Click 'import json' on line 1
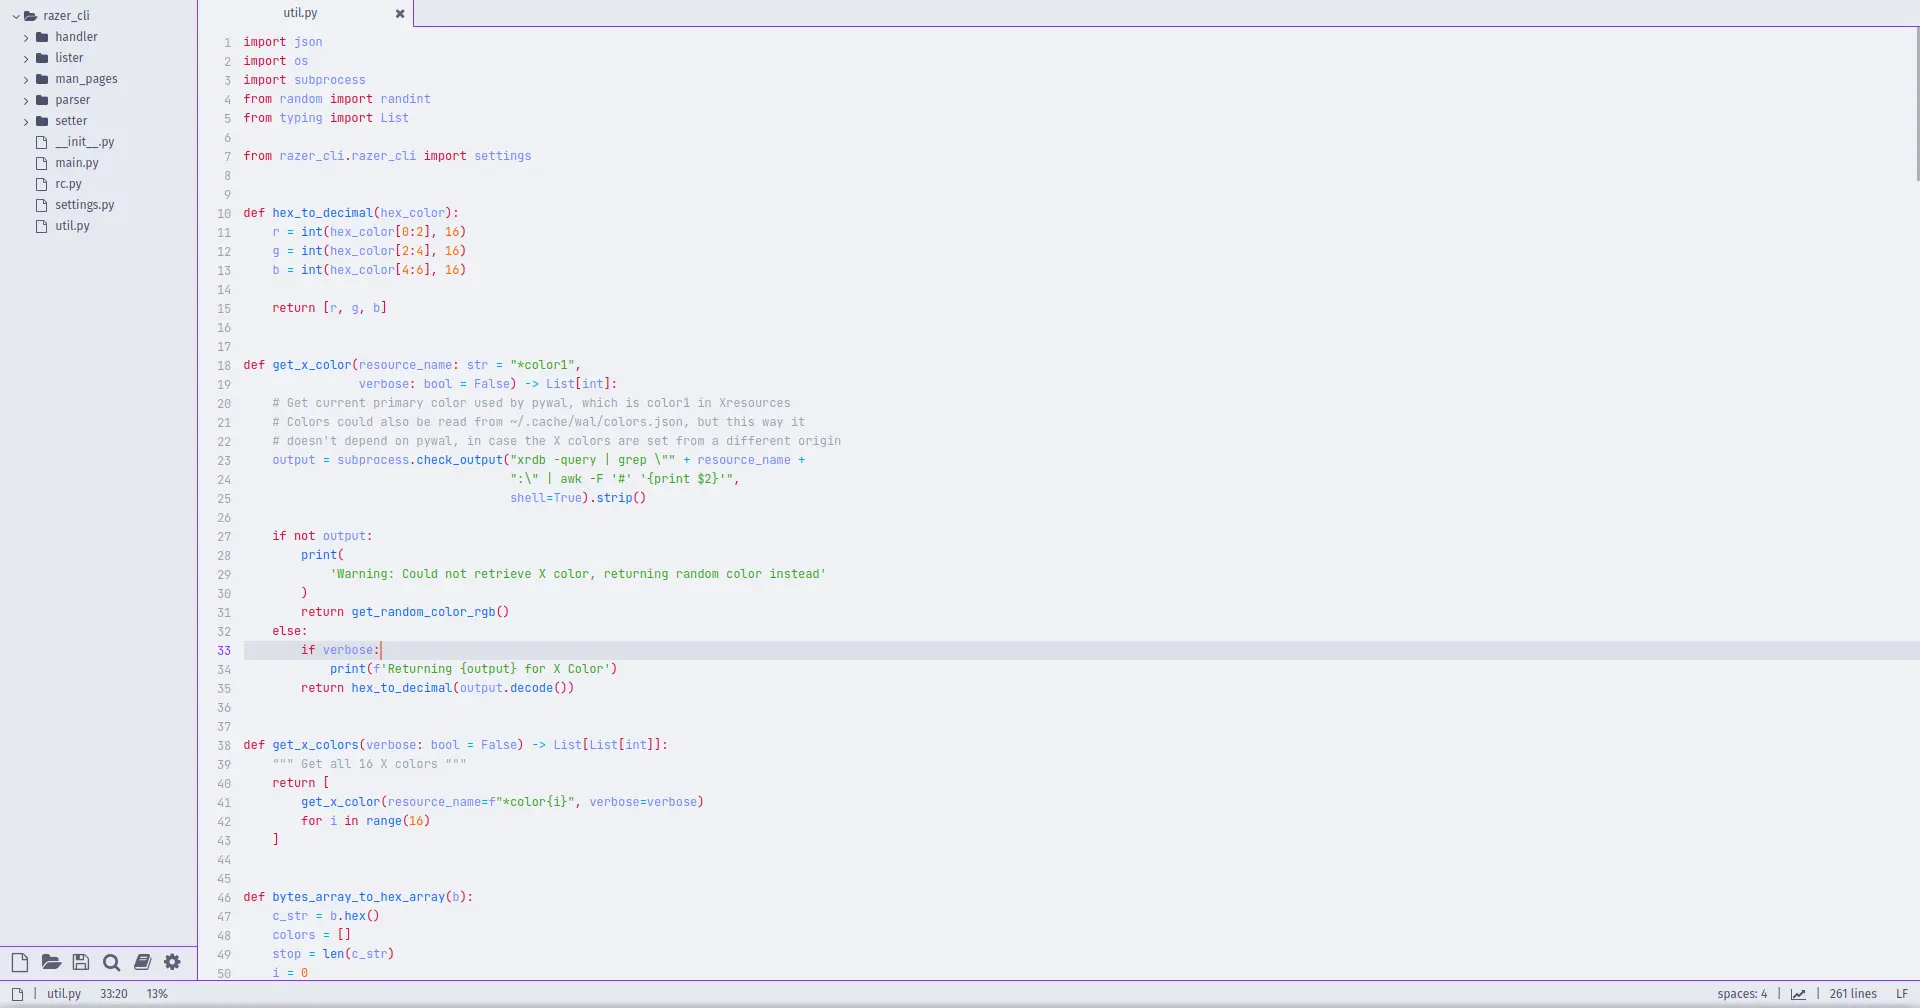Screen dimensions: 1920x1008 click(x=283, y=42)
